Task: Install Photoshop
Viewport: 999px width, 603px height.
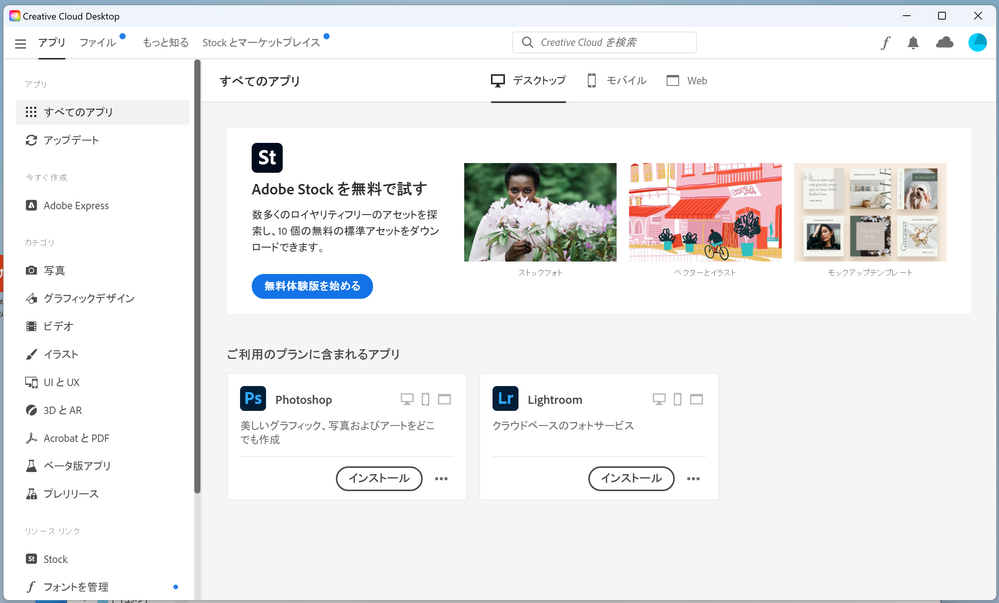Action: (379, 479)
